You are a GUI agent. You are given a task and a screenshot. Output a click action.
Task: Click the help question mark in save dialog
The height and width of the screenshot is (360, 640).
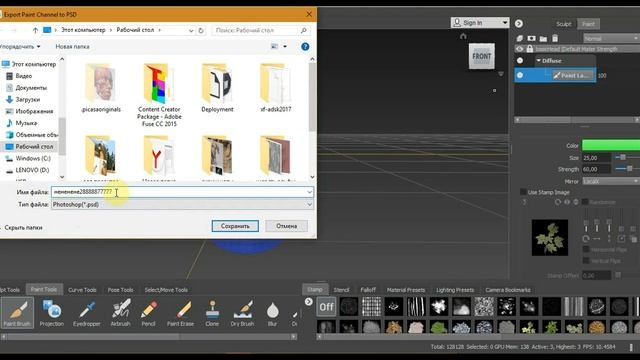tap(305, 47)
